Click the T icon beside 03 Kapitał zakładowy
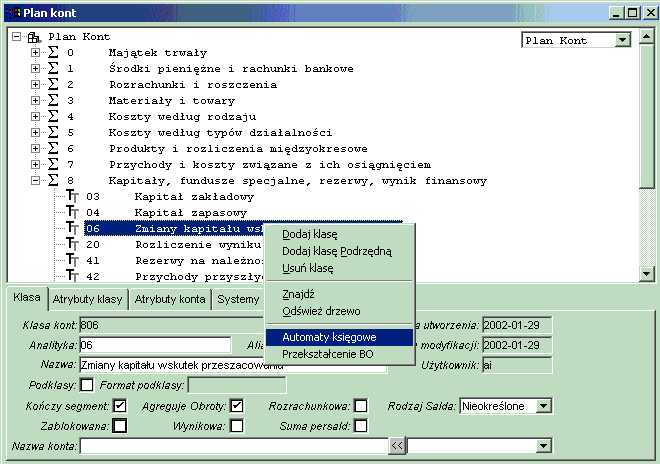 tap(72, 196)
